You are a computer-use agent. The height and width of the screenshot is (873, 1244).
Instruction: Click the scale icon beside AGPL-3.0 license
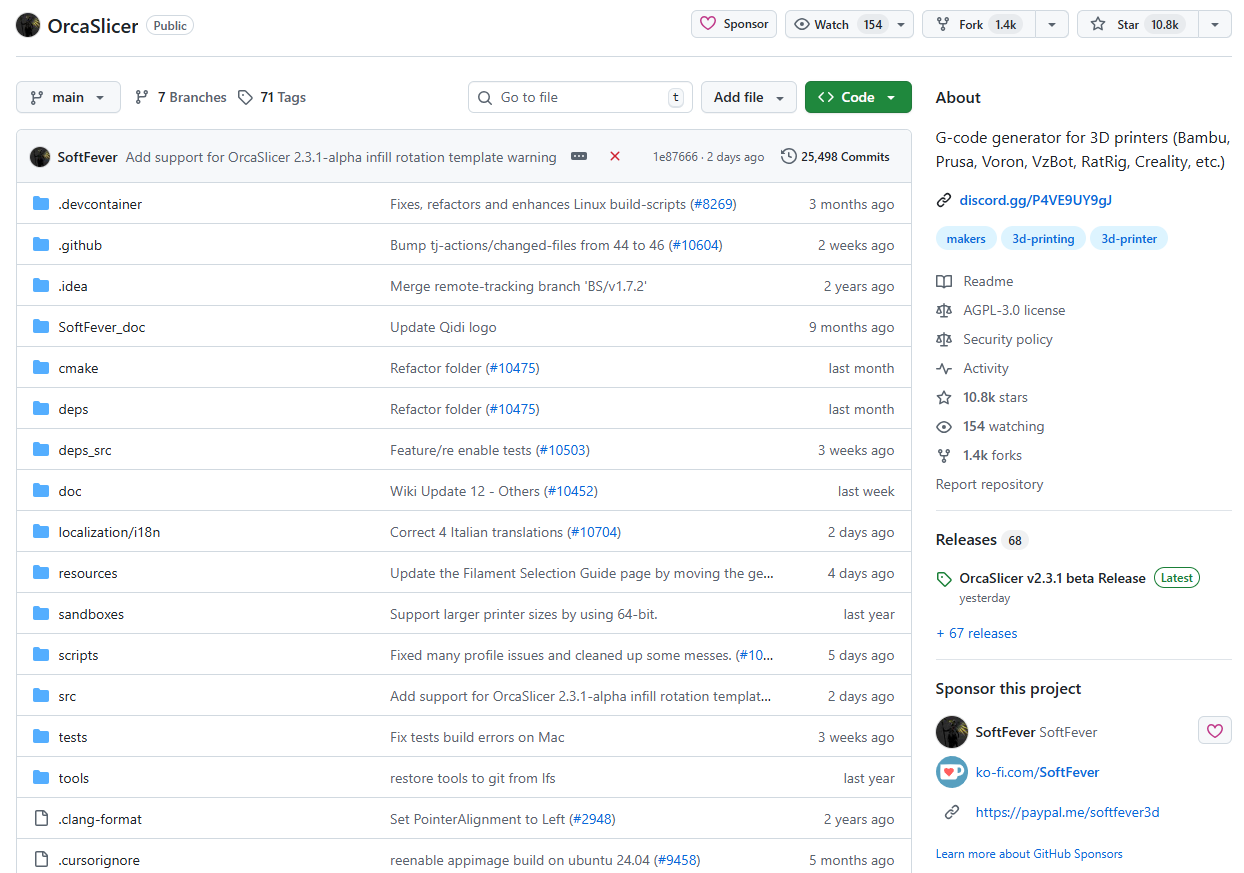pos(944,310)
